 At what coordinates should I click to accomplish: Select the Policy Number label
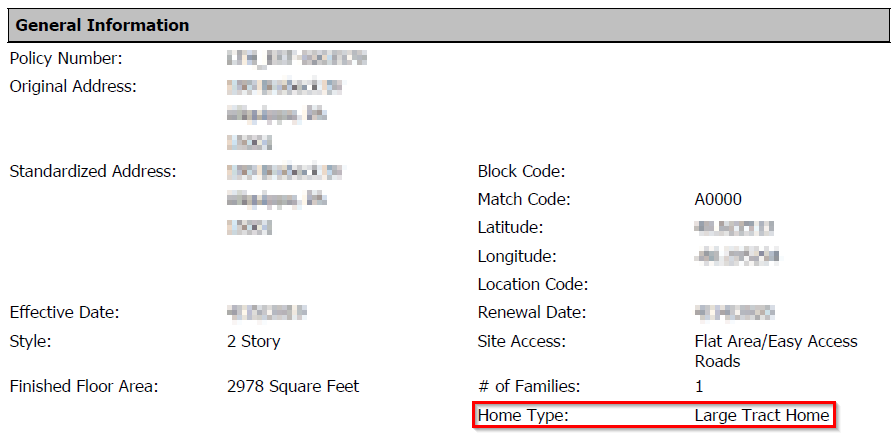[66, 59]
